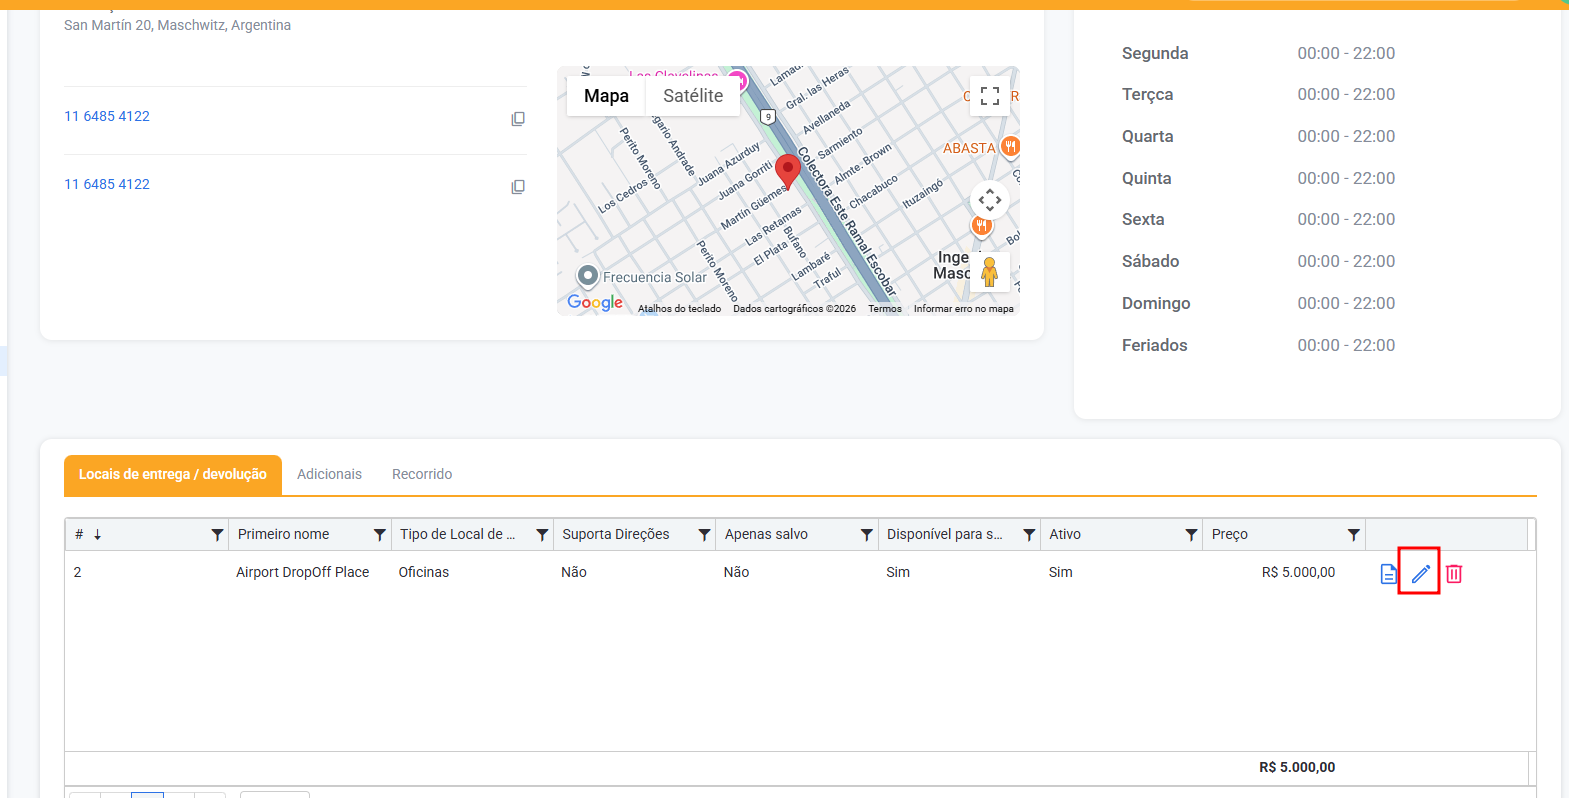The height and width of the screenshot is (798, 1569).
Task: Click the edit pencil icon for Airport DropOff Place
Action: coord(1420,573)
